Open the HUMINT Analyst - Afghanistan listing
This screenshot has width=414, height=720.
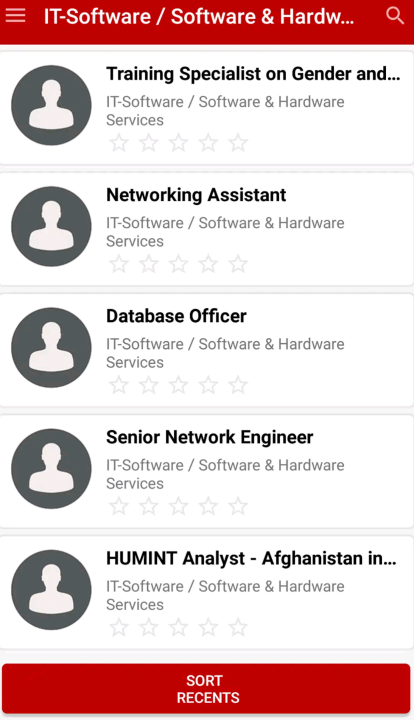[252, 559]
